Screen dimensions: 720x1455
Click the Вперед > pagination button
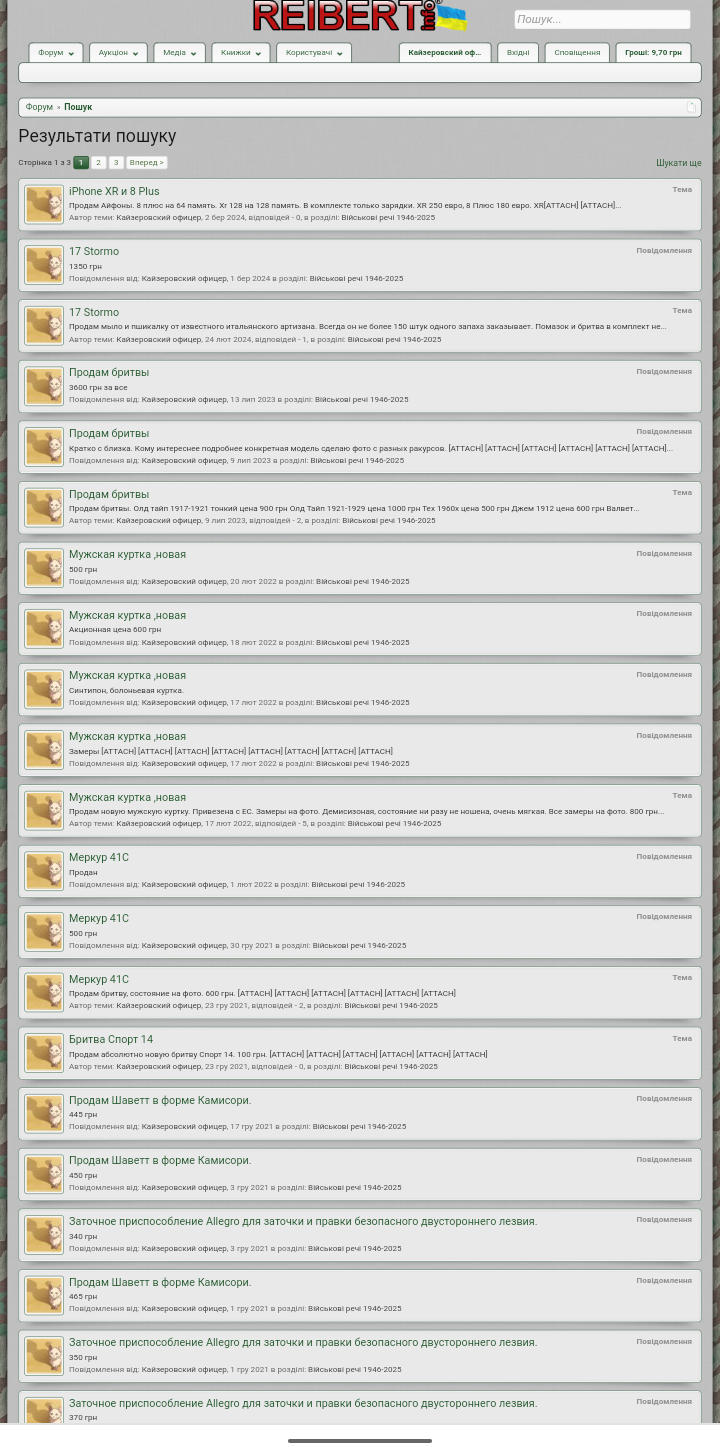(146, 162)
